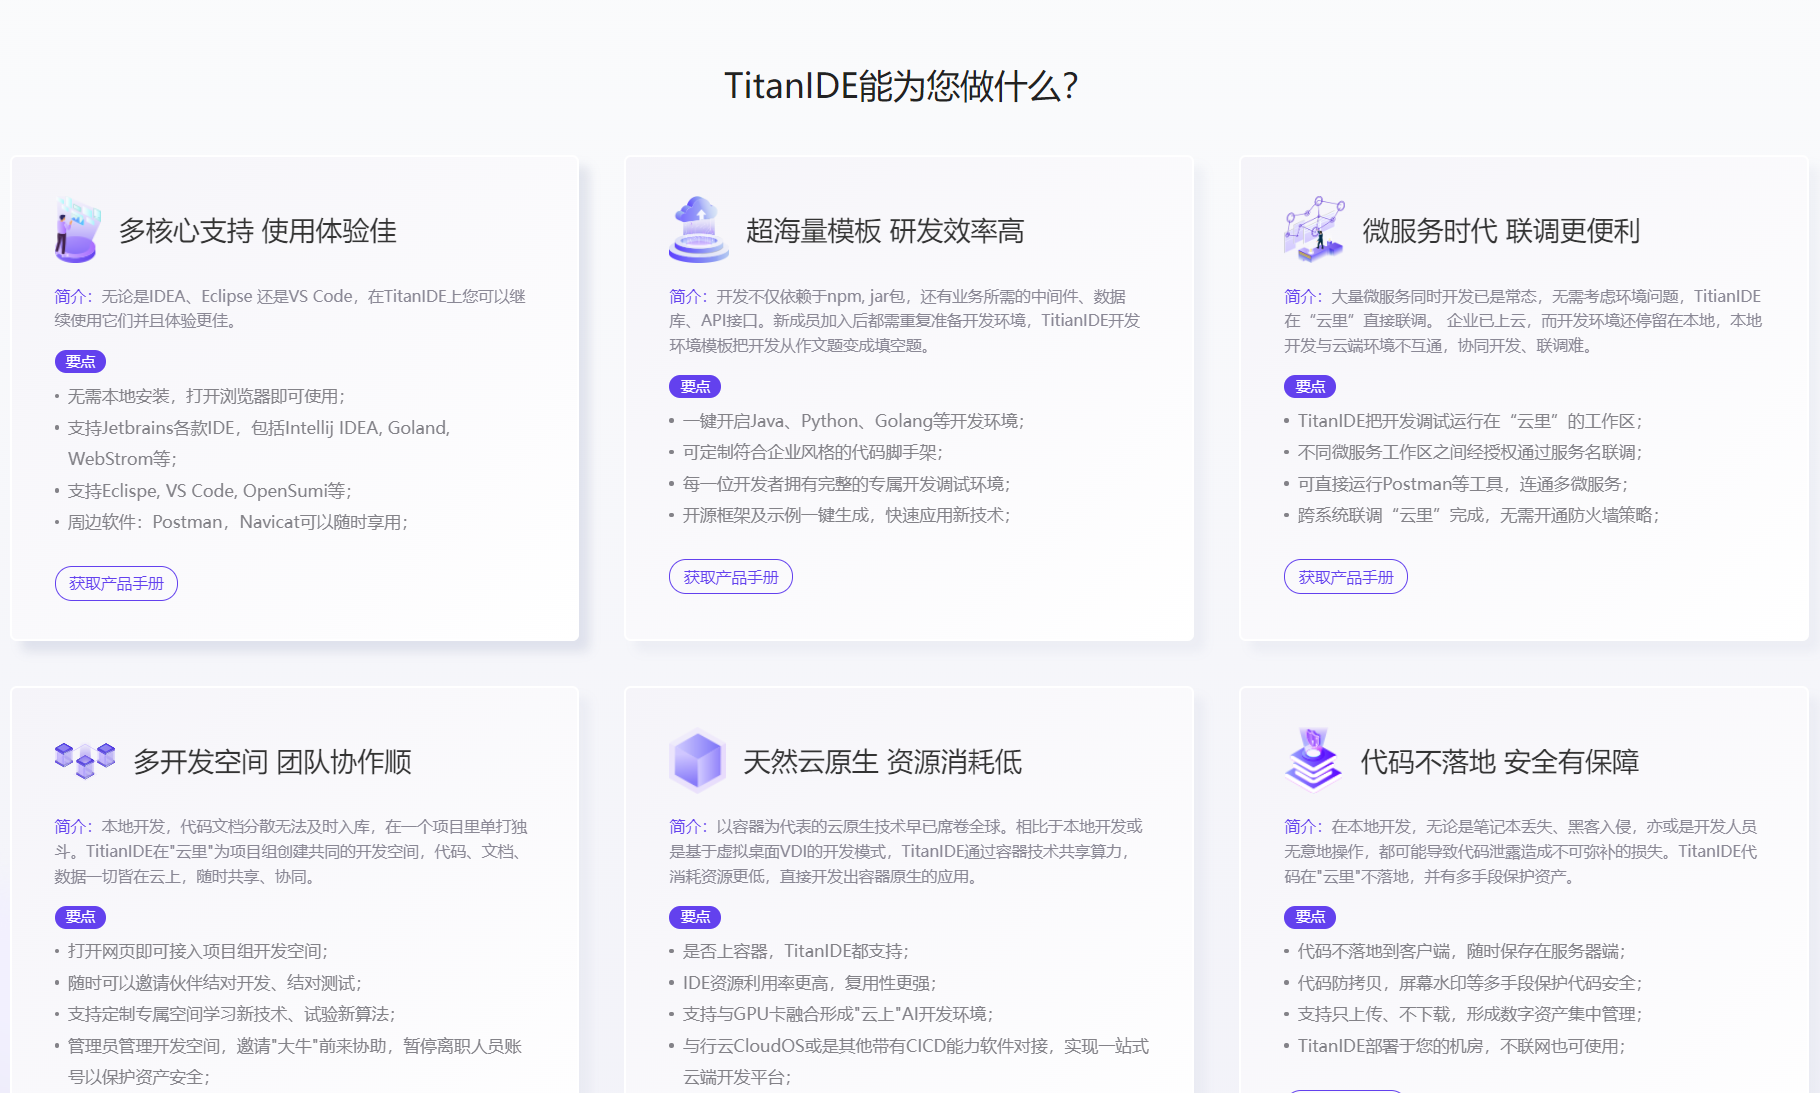Click the 要点 badge in 微服务时代 card
Viewport: 1820px width, 1093px height.
(x=1309, y=386)
